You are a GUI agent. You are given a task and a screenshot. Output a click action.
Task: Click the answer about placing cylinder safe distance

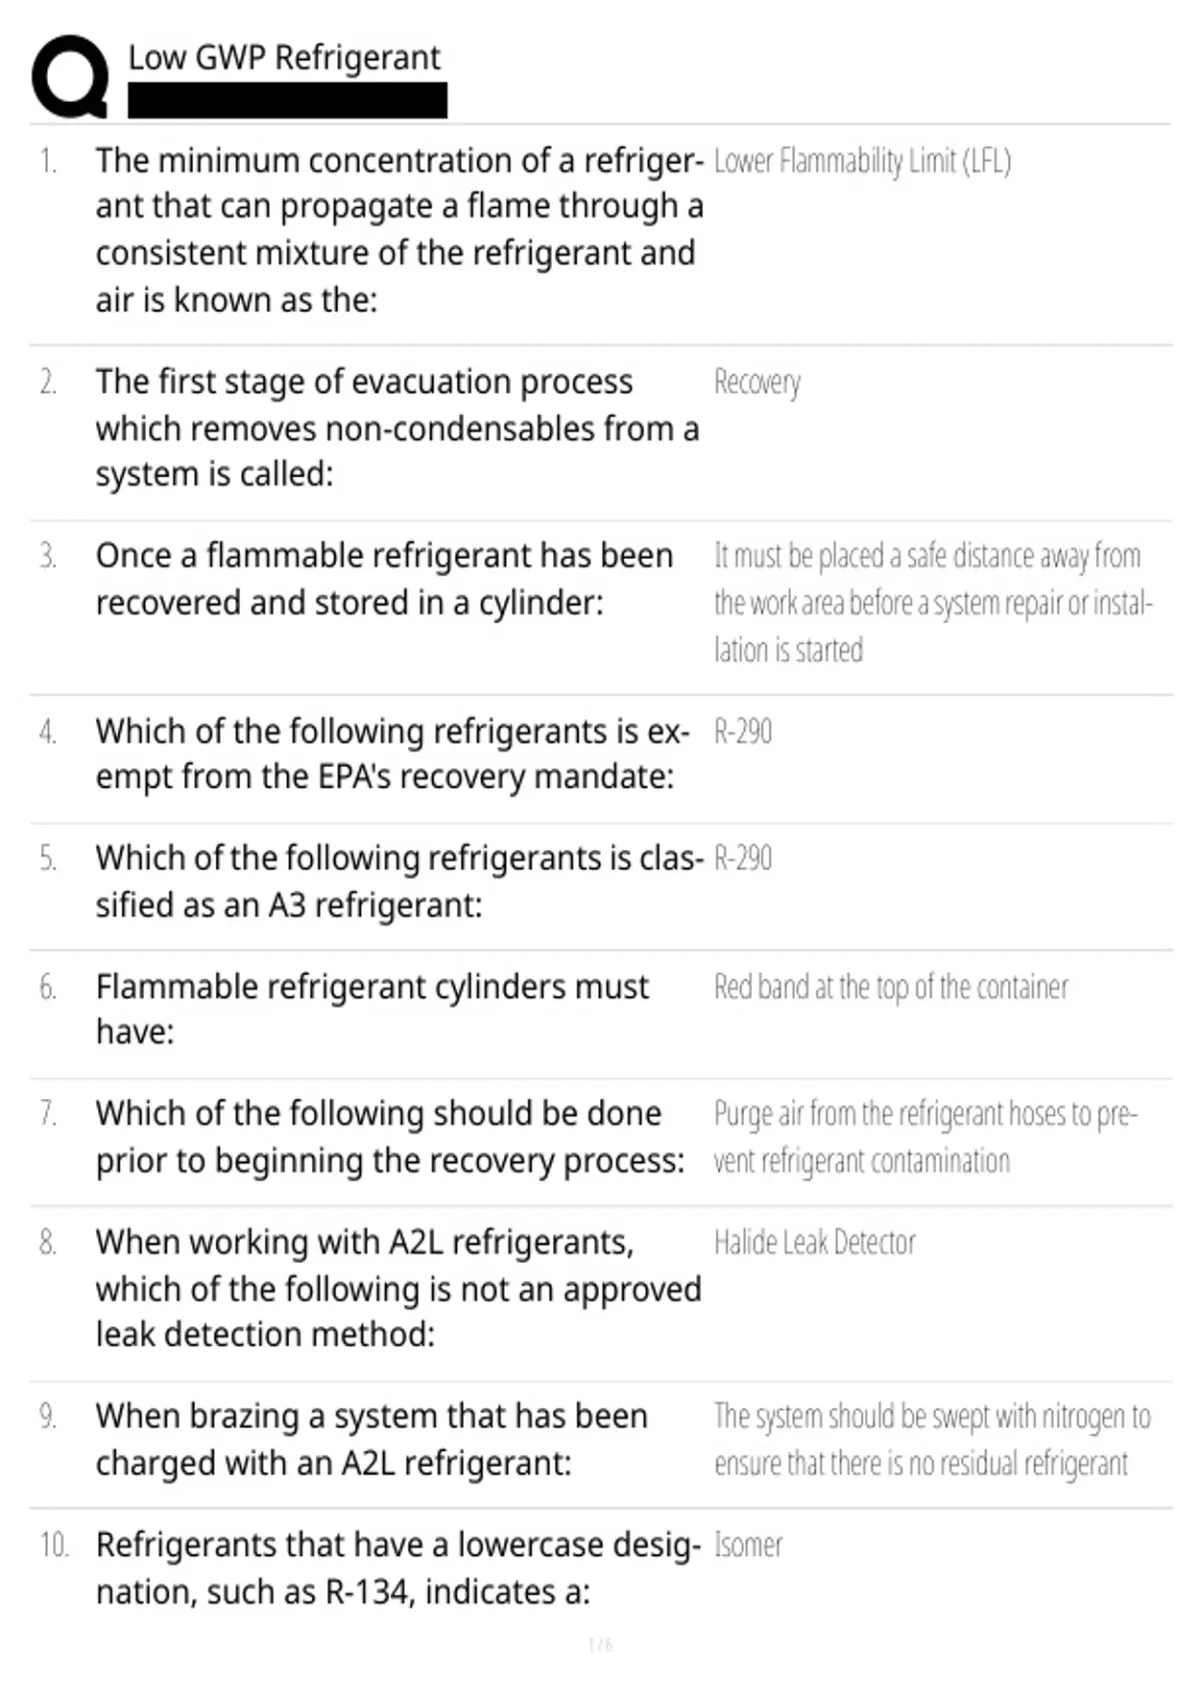click(933, 603)
